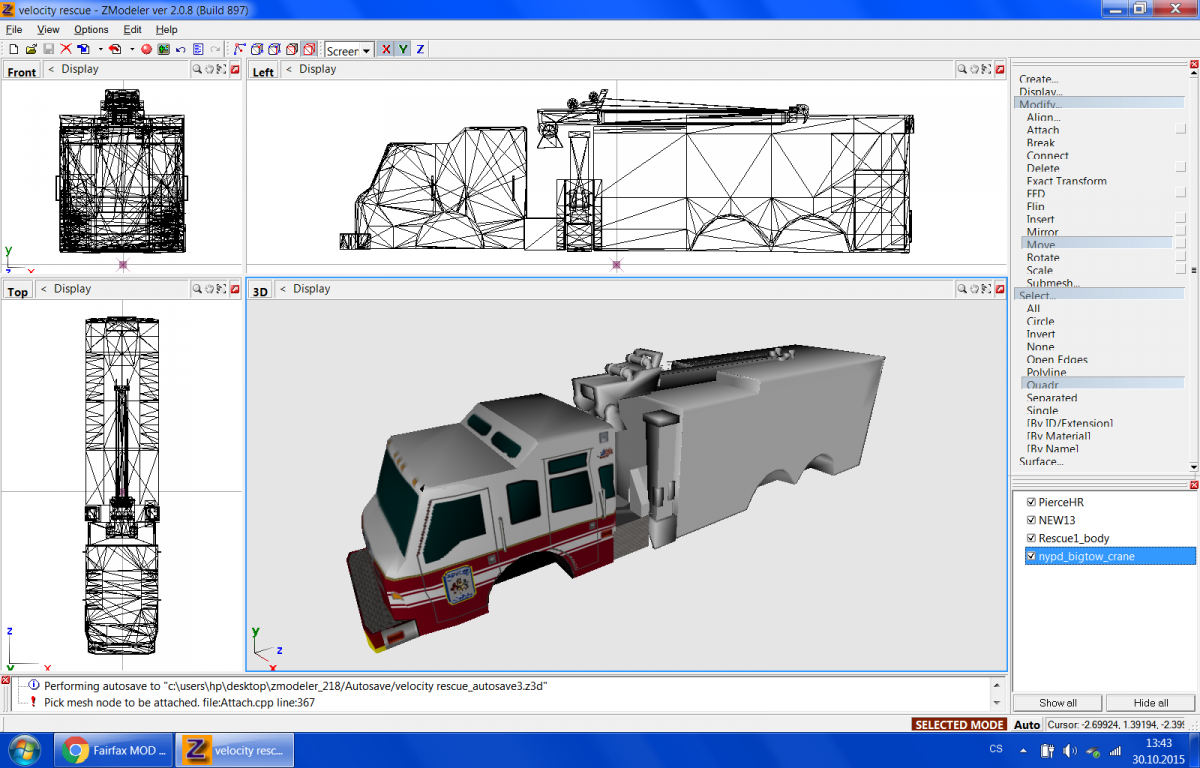Click the Open file folder icon
This screenshot has height=768, width=1200.
pos(31,49)
